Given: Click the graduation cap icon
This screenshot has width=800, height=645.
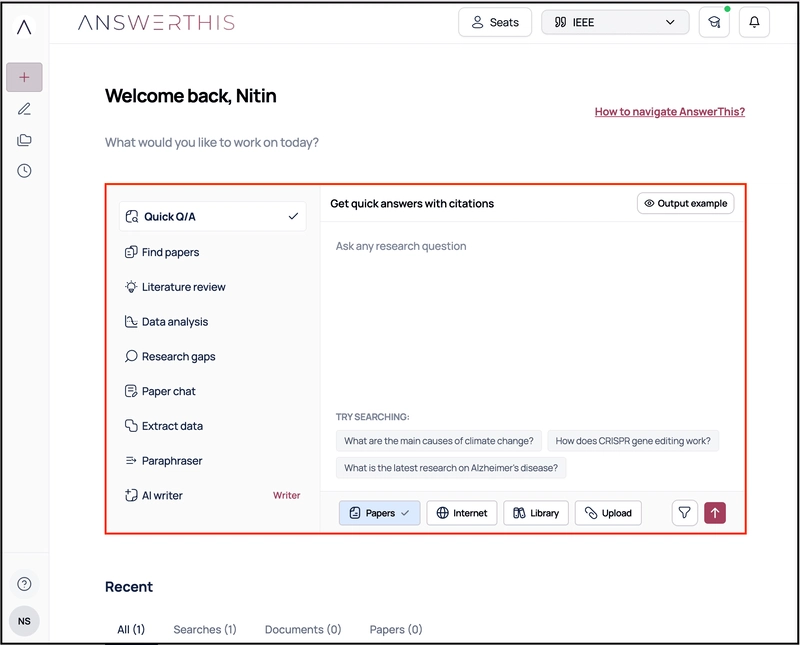Looking at the screenshot, I should click(x=714, y=23).
